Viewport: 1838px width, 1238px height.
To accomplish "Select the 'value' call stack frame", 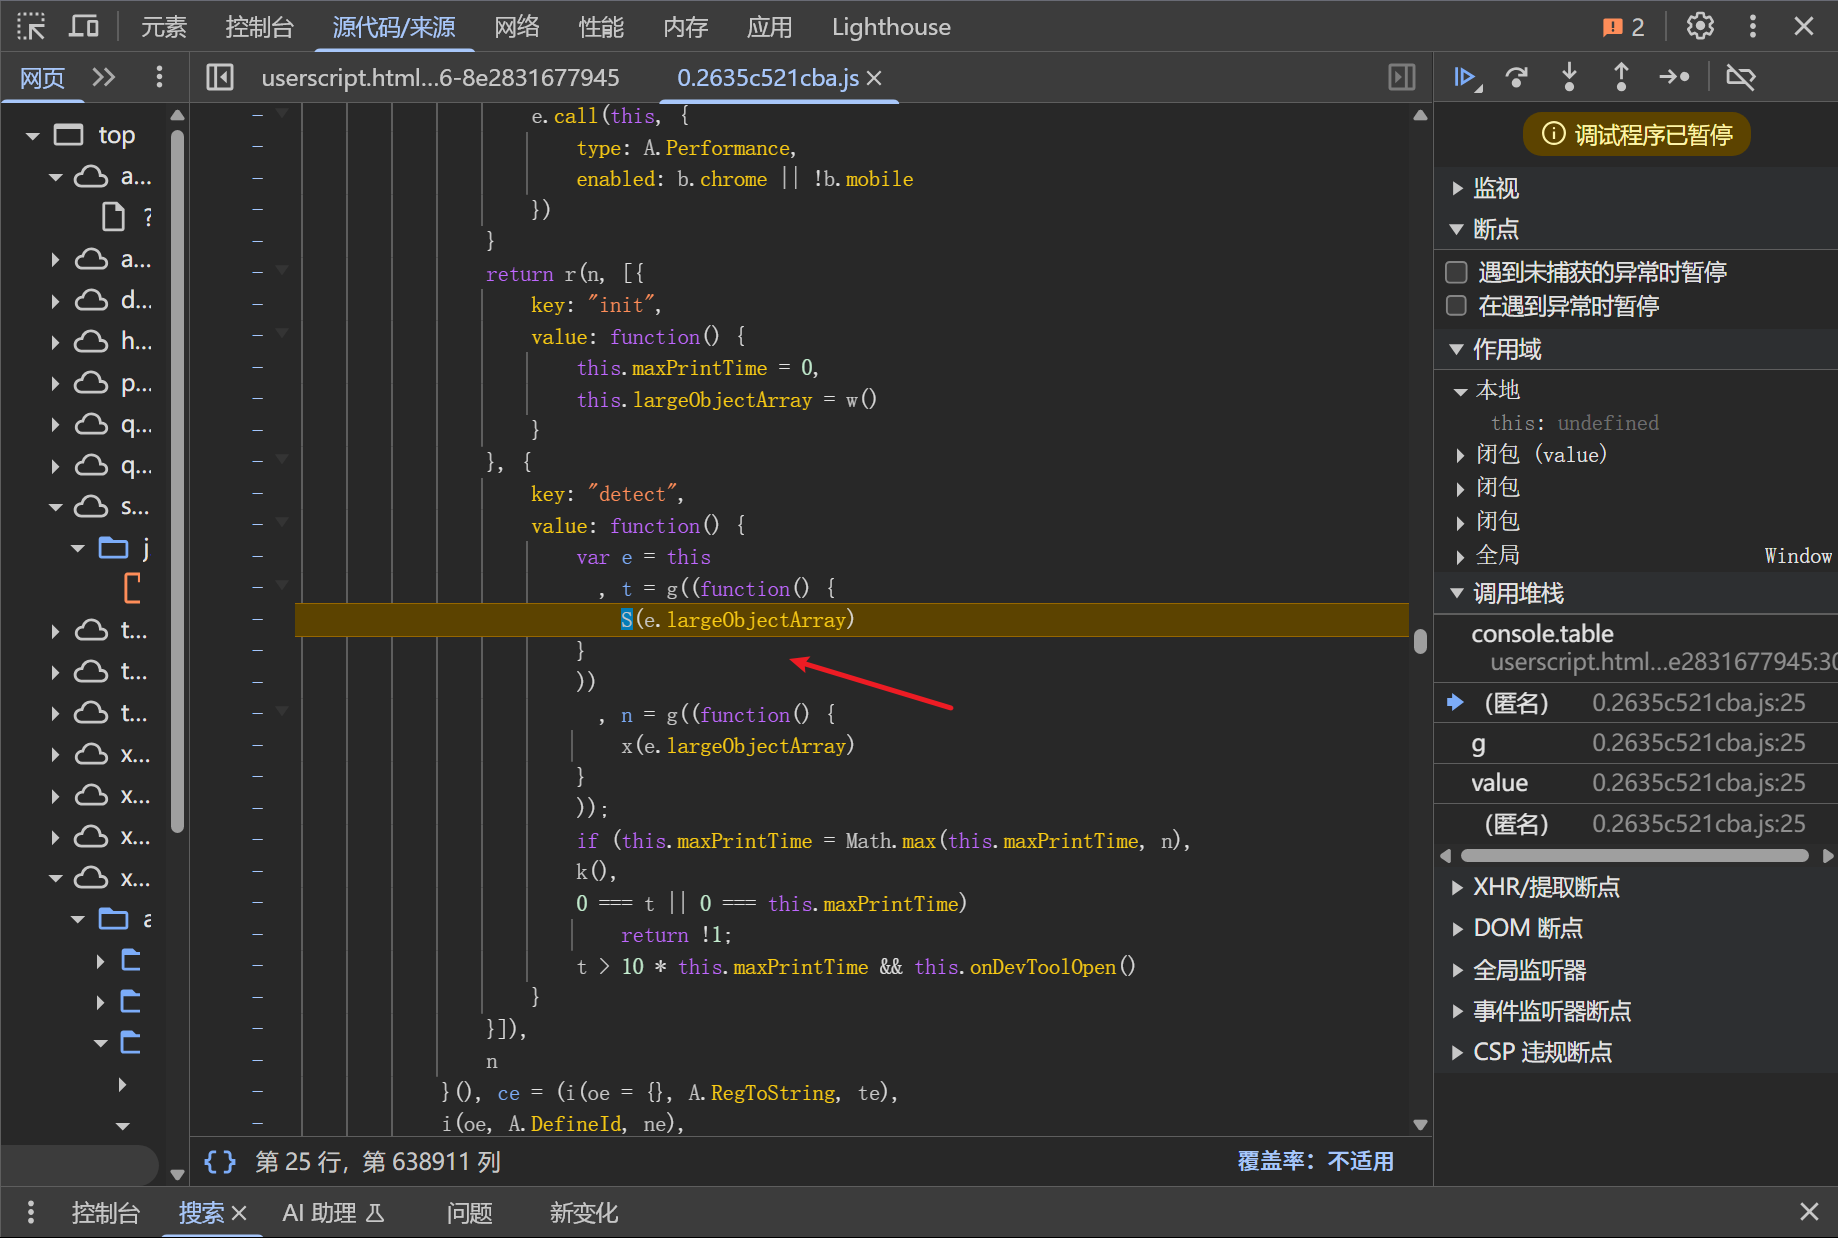I will click(1499, 783).
